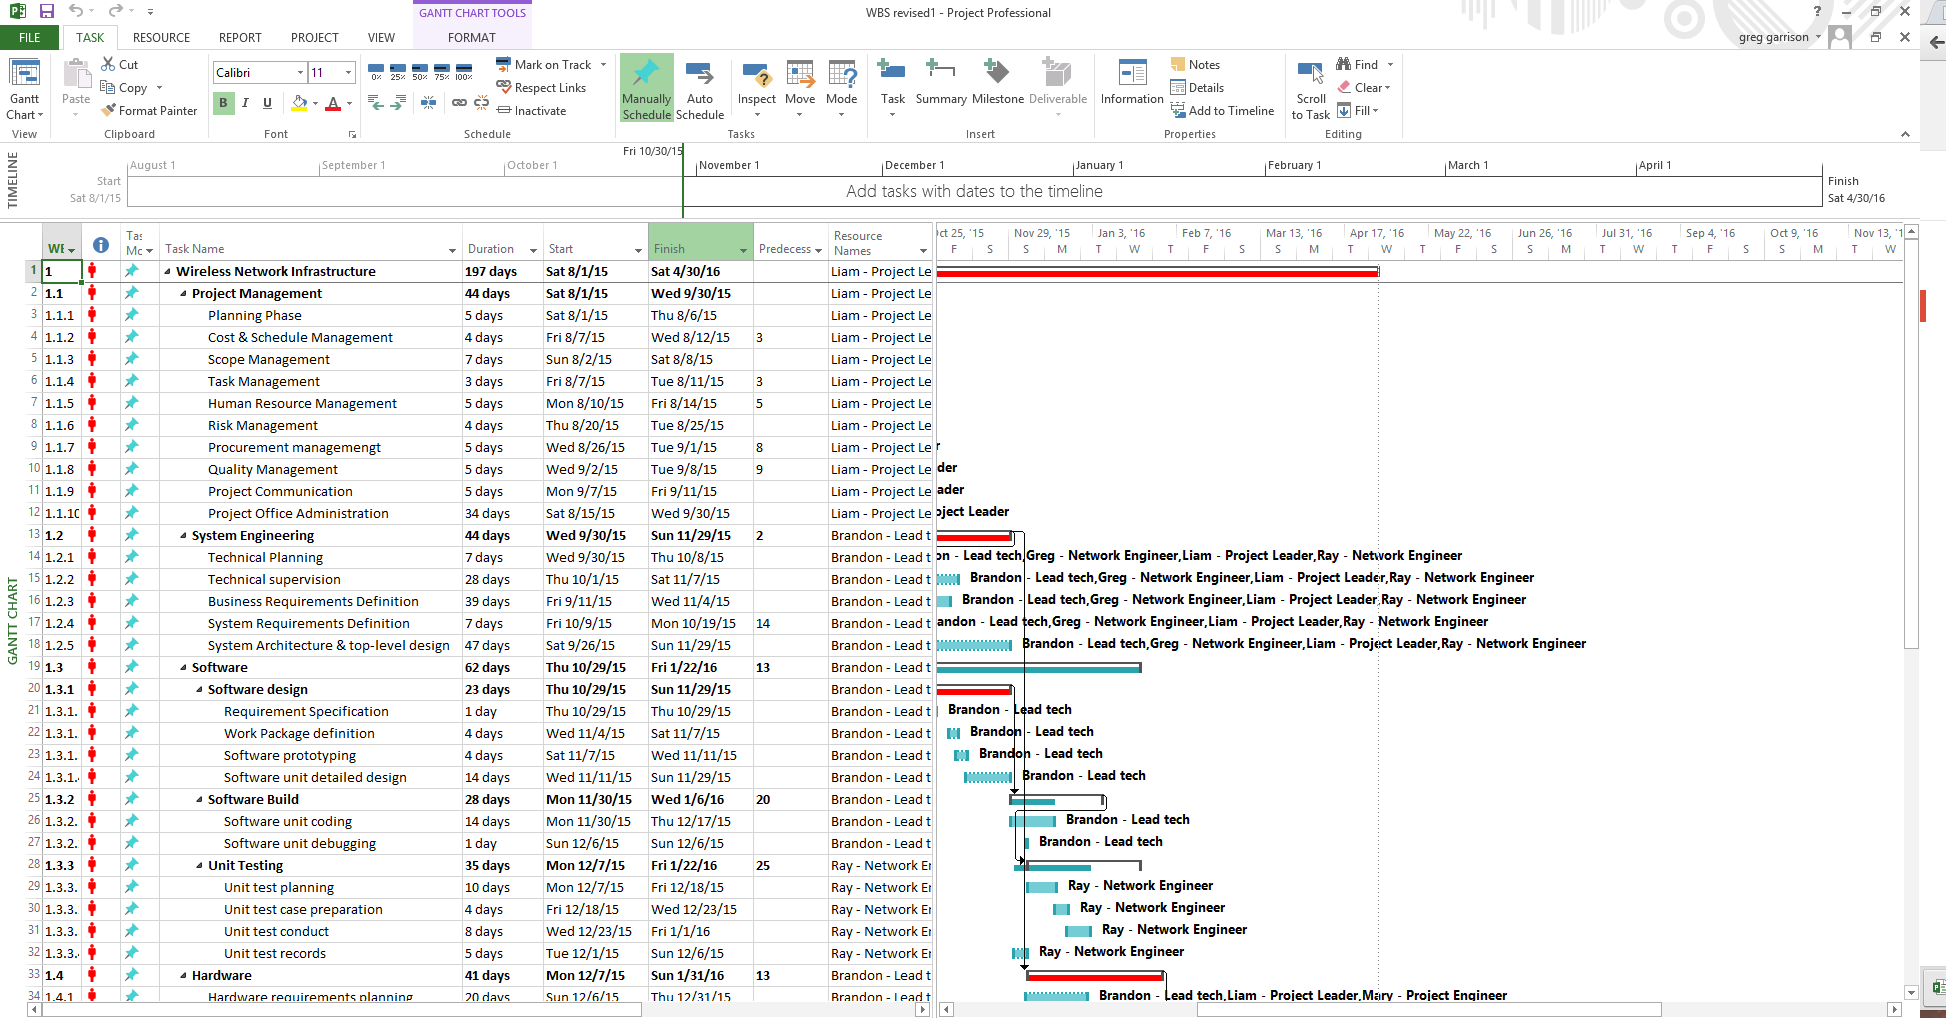
Task: Open the Fill dropdown
Action: click(x=1358, y=110)
